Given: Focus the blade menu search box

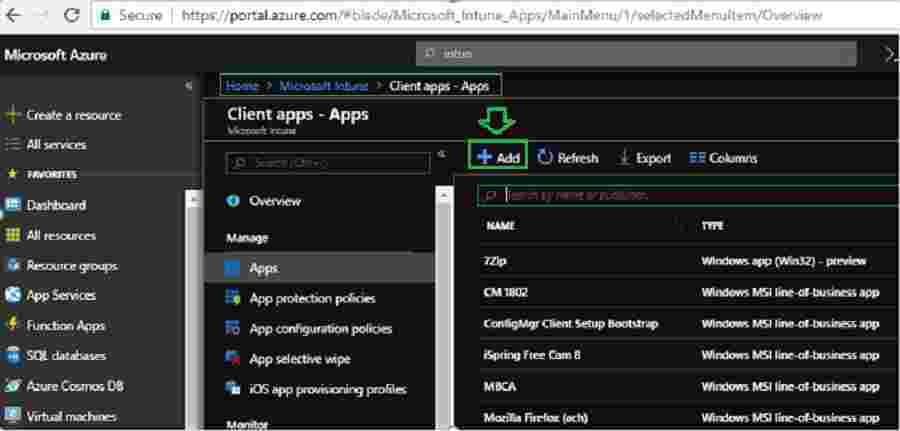Looking at the screenshot, I should coord(328,163).
